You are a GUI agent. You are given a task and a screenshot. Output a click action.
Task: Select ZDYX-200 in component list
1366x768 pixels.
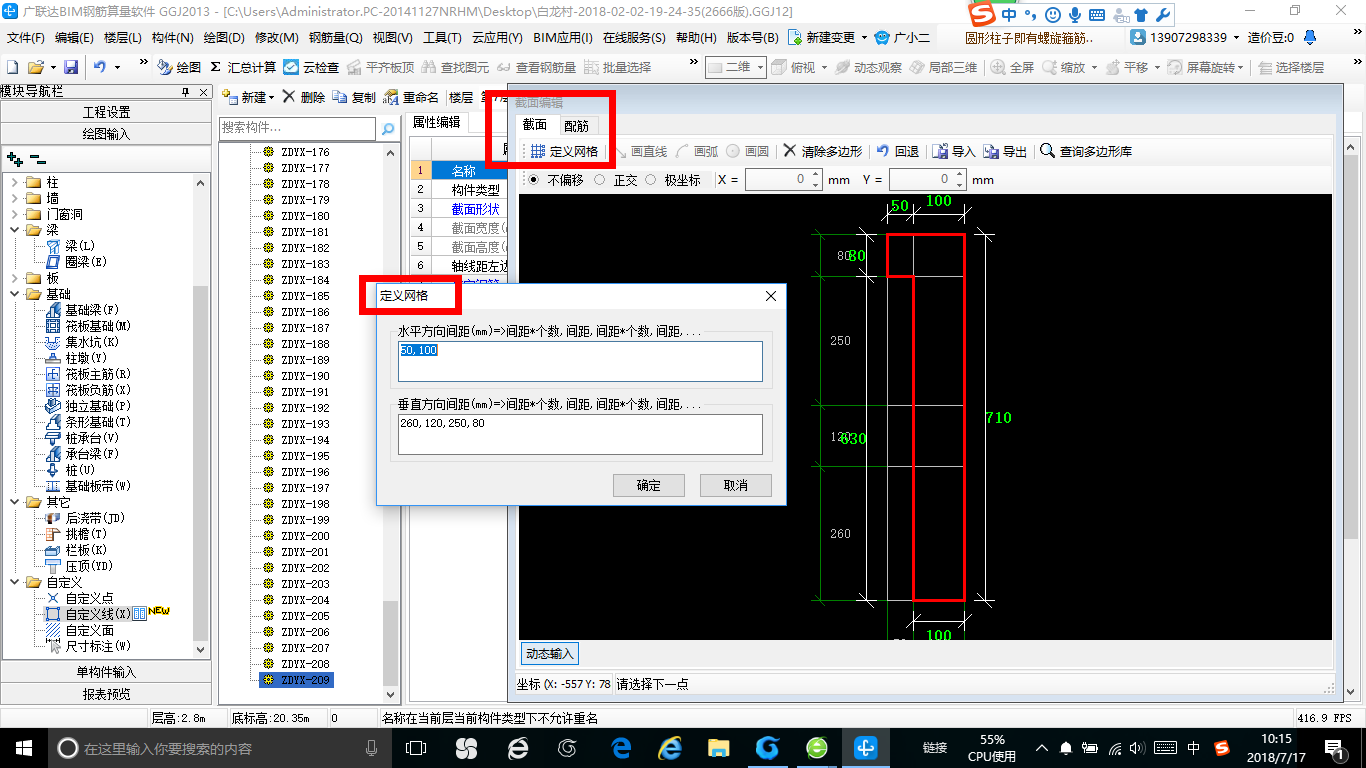(305, 536)
